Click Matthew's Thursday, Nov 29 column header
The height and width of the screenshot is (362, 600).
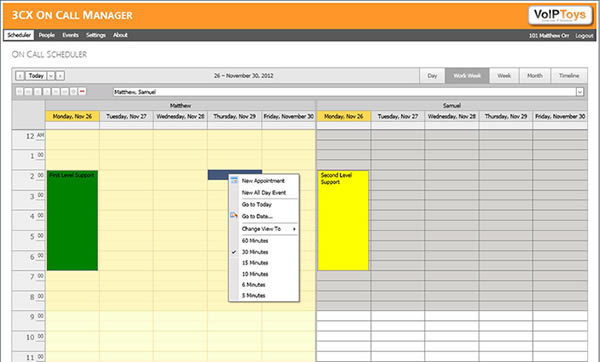[235, 116]
